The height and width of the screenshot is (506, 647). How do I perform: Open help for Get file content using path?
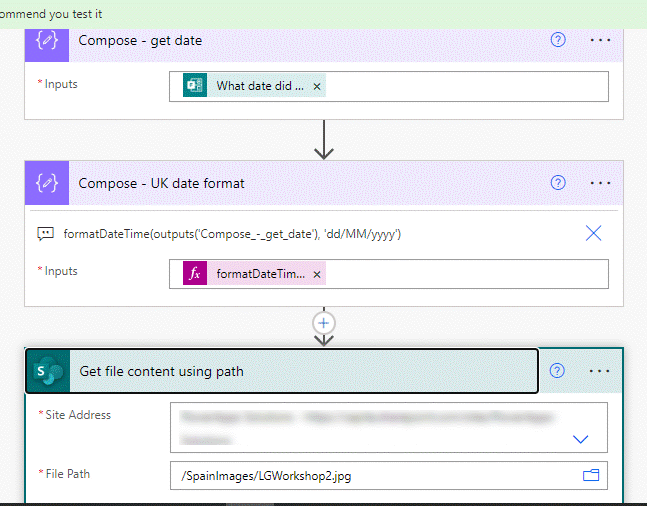coord(558,371)
